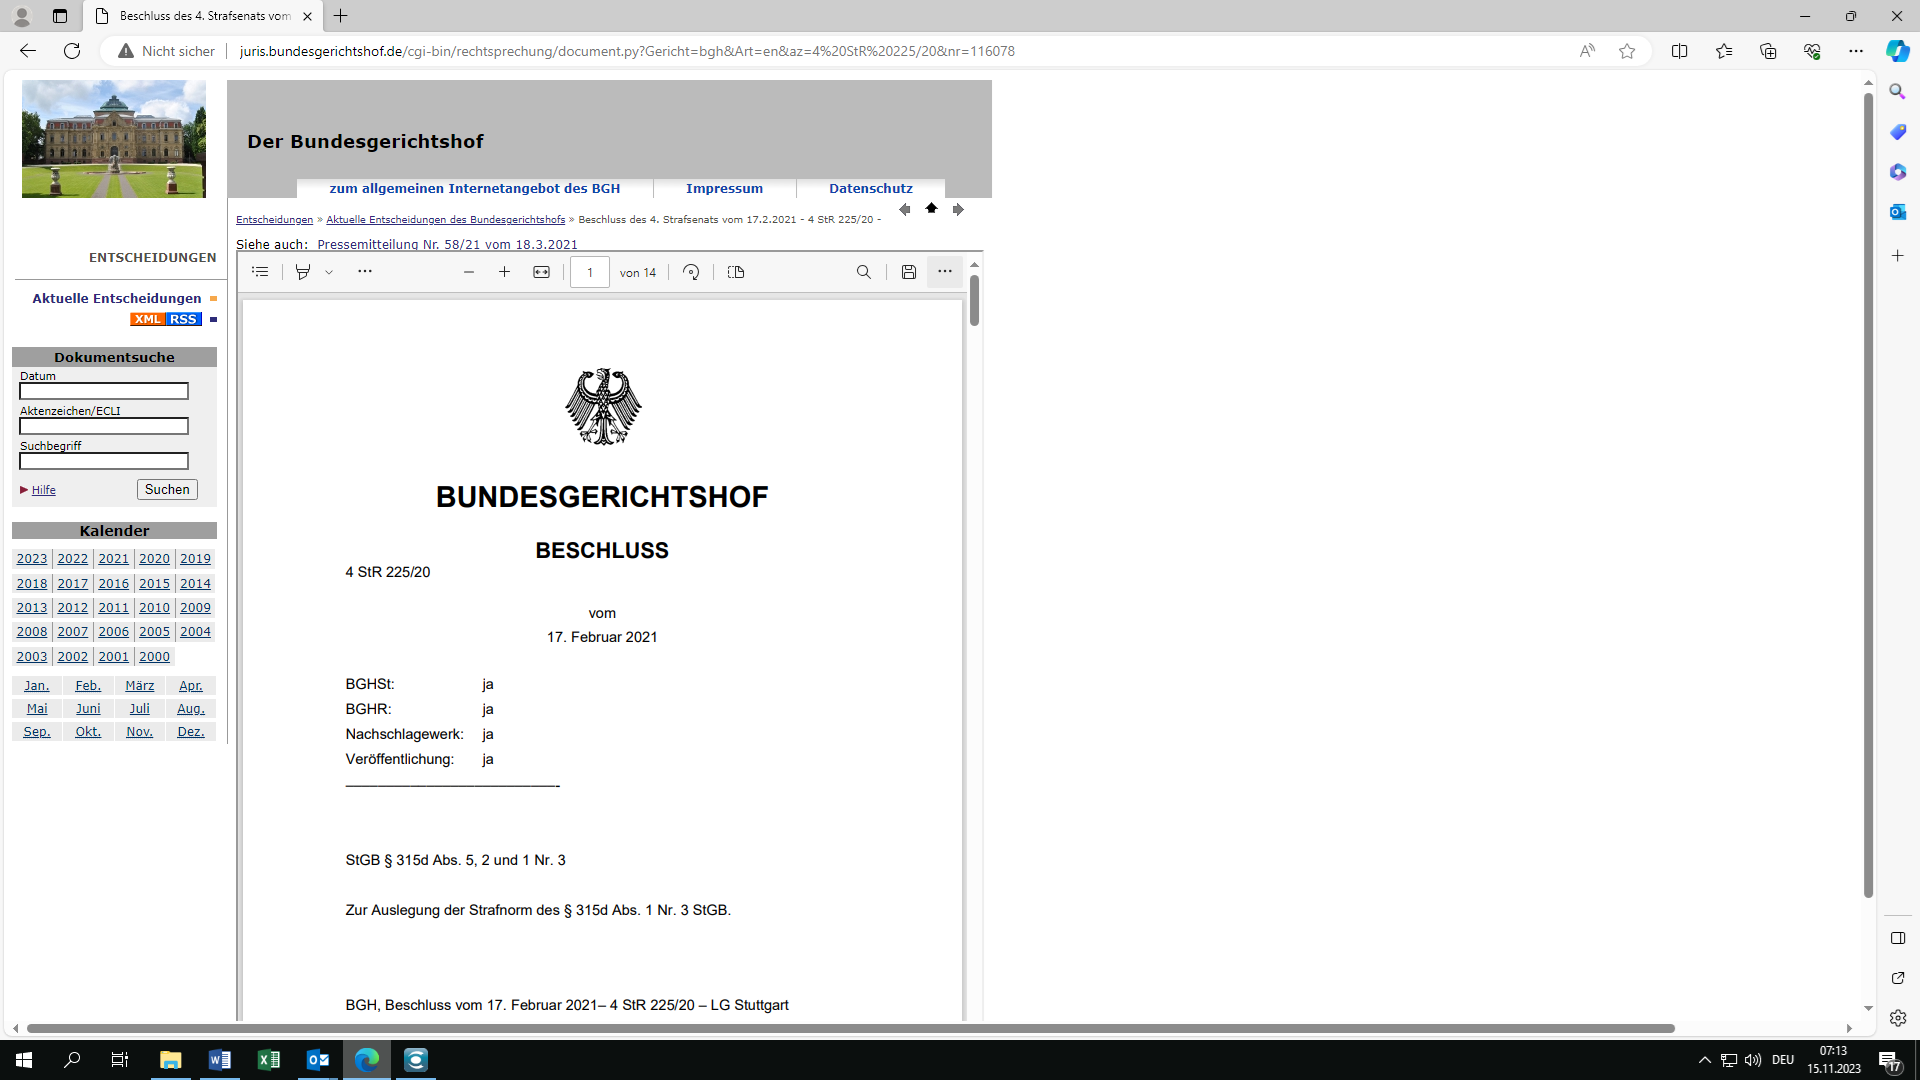The height and width of the screenshot is (1080, 1920).
Task: Click the Aktenzeichen/ECLI input field
Action: [x=104, y=426]
